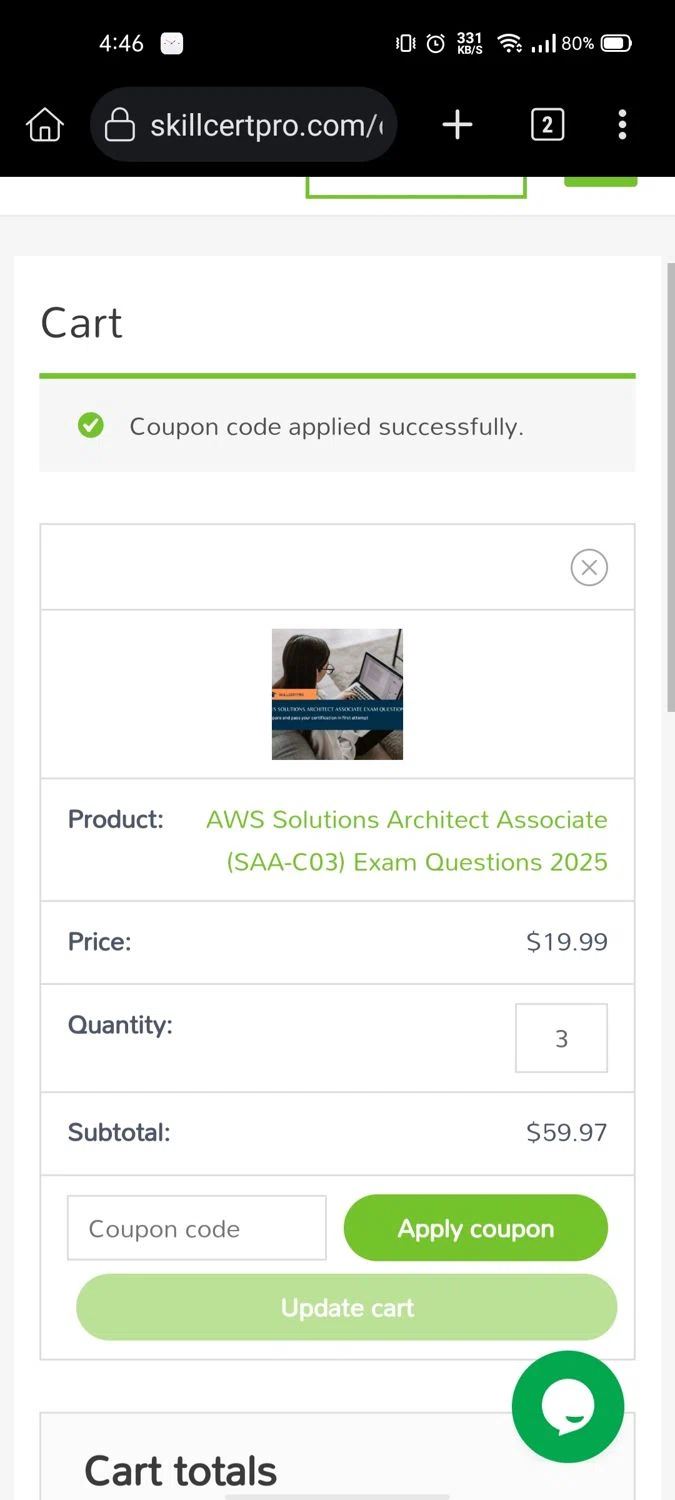Remove the AWS product using the circled X
Viewport: 675px width, 1500px height.
tap(589, 567)
